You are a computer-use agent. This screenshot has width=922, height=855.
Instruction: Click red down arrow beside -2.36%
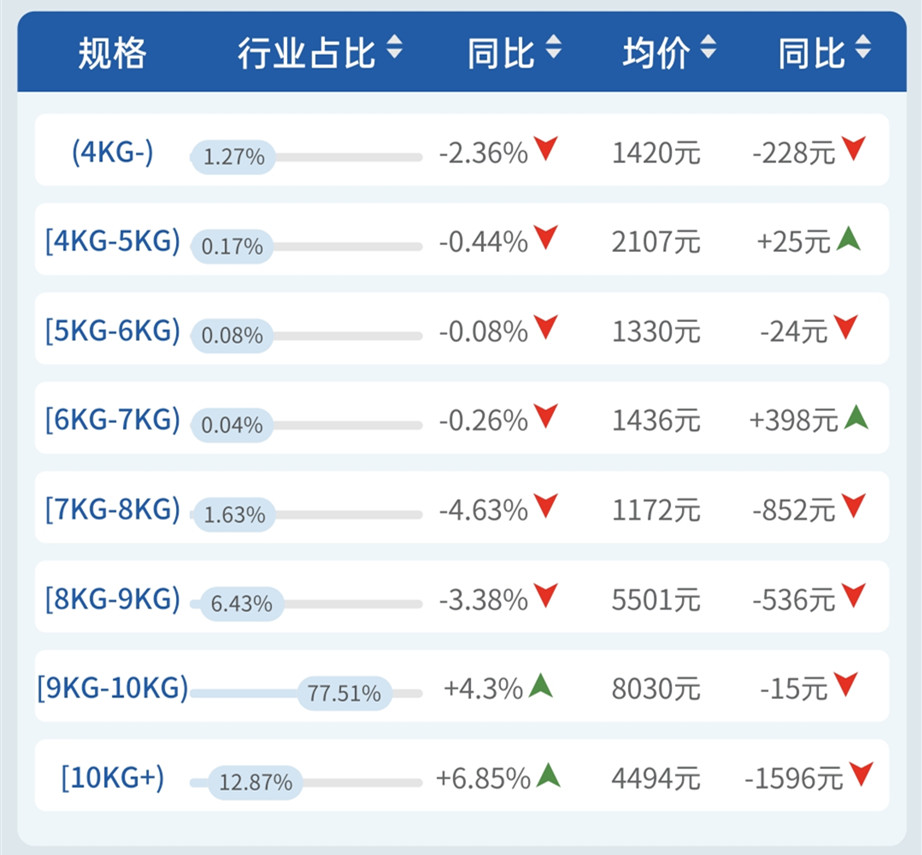click(545, 150)
